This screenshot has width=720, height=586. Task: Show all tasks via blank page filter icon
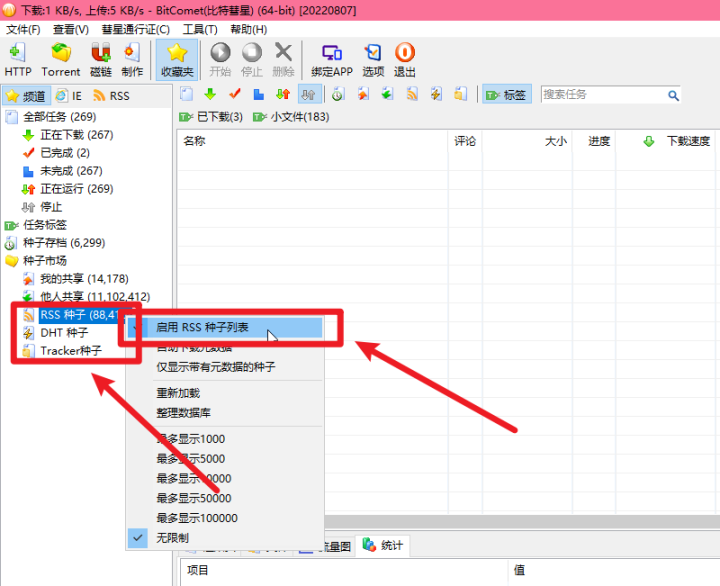(x=186, y=94)
